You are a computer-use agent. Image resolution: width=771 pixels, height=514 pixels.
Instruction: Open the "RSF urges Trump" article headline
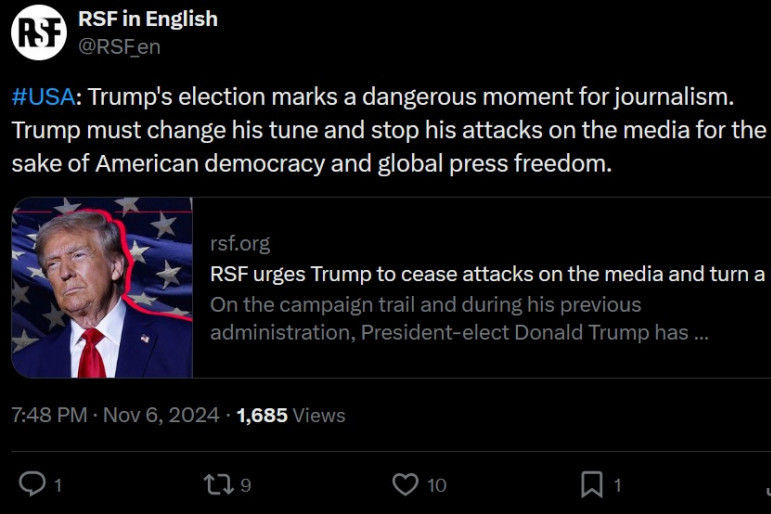pos(488,274)
